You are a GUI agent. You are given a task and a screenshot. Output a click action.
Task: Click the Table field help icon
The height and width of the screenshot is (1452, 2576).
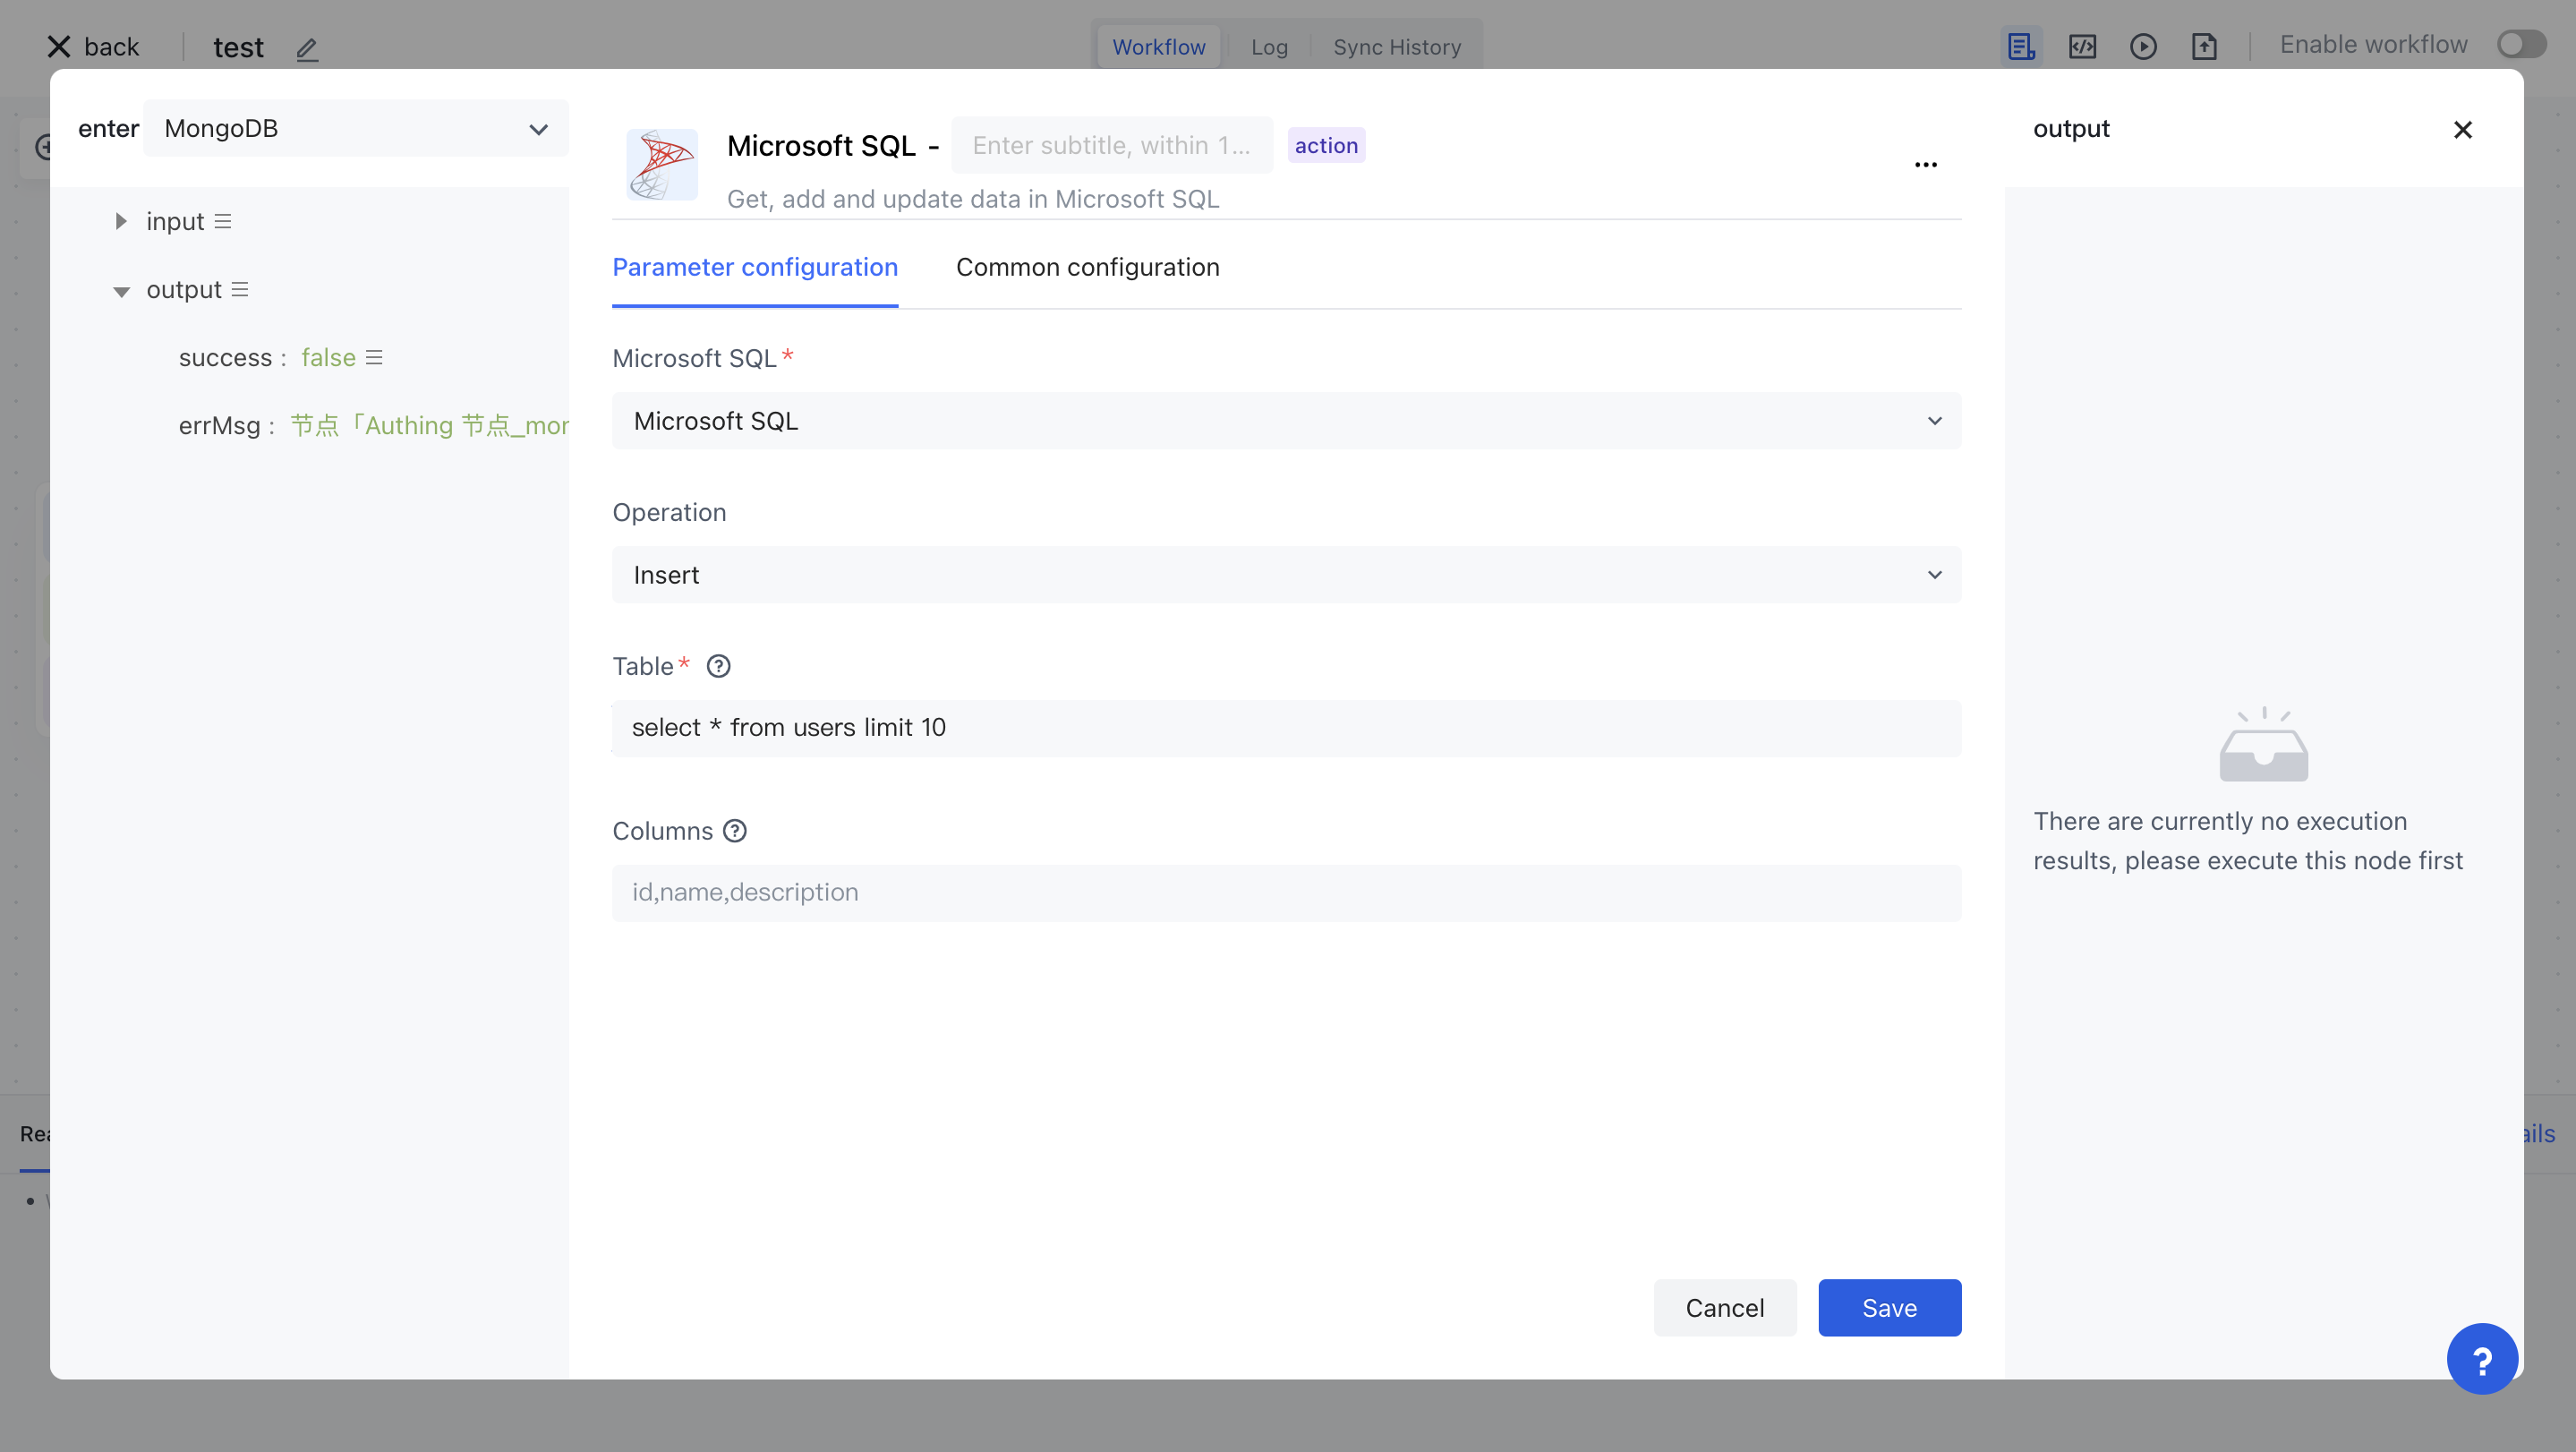(x=718, y=666)
